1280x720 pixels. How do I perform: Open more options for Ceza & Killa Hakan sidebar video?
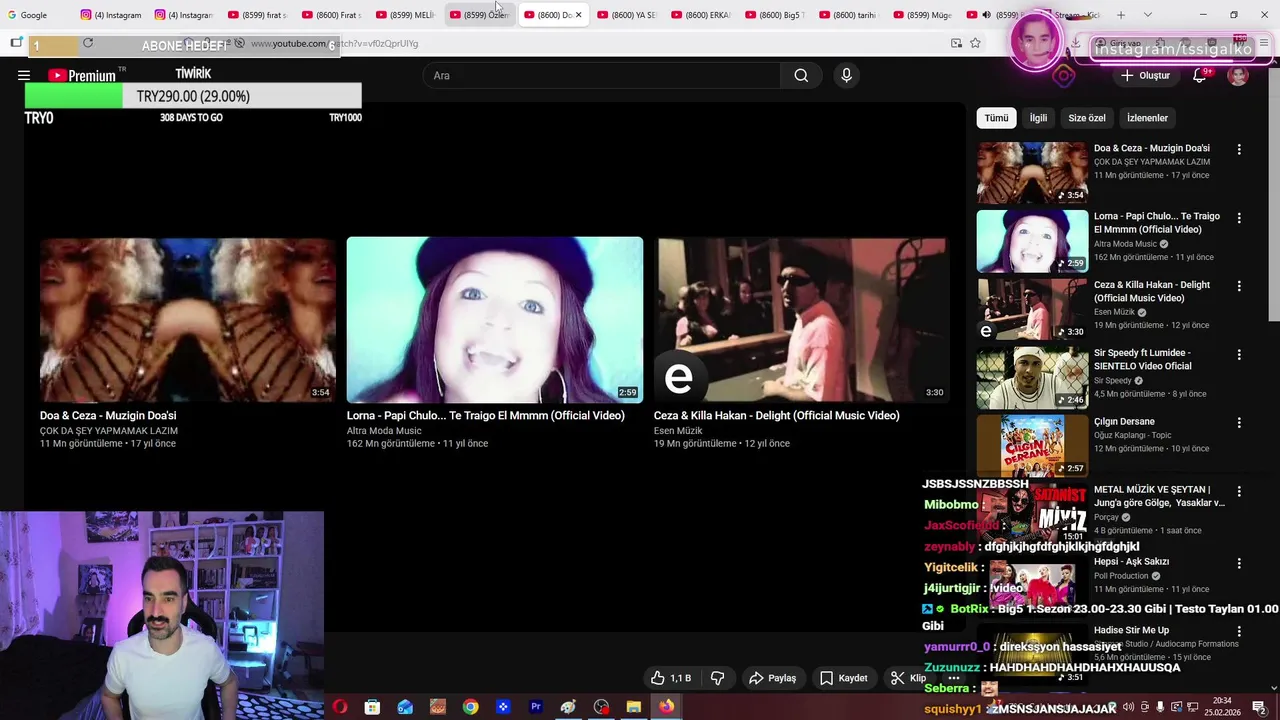pos(1239,286)
